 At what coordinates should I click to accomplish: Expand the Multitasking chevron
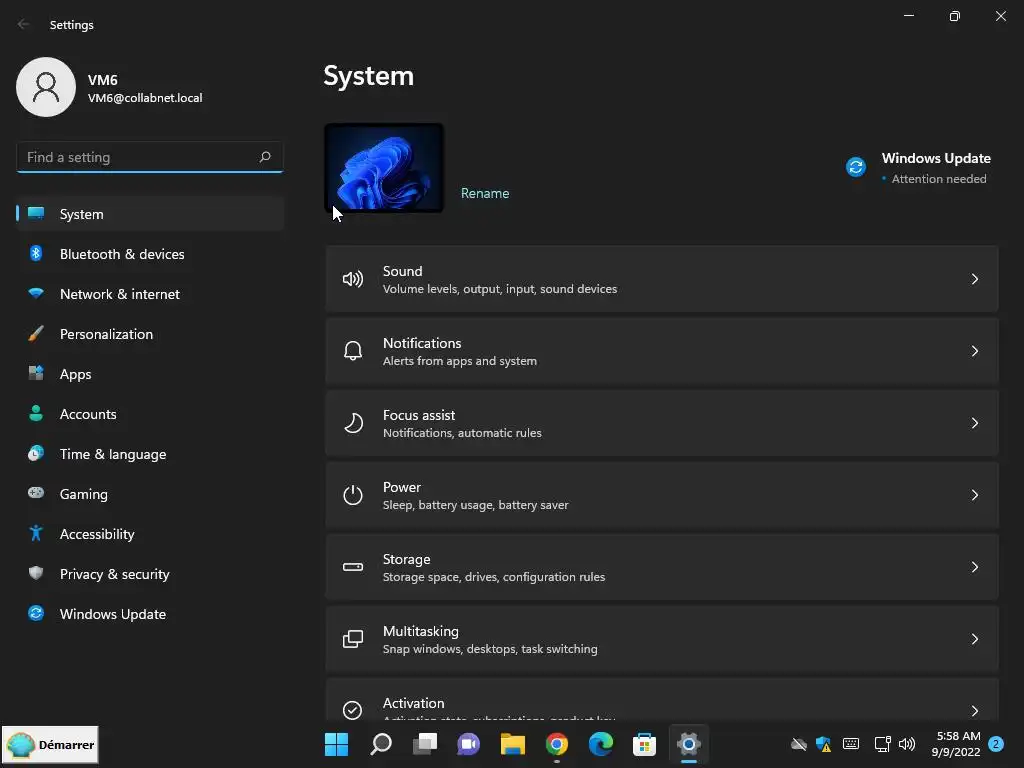pyautogui.click(x=974, y=639)
